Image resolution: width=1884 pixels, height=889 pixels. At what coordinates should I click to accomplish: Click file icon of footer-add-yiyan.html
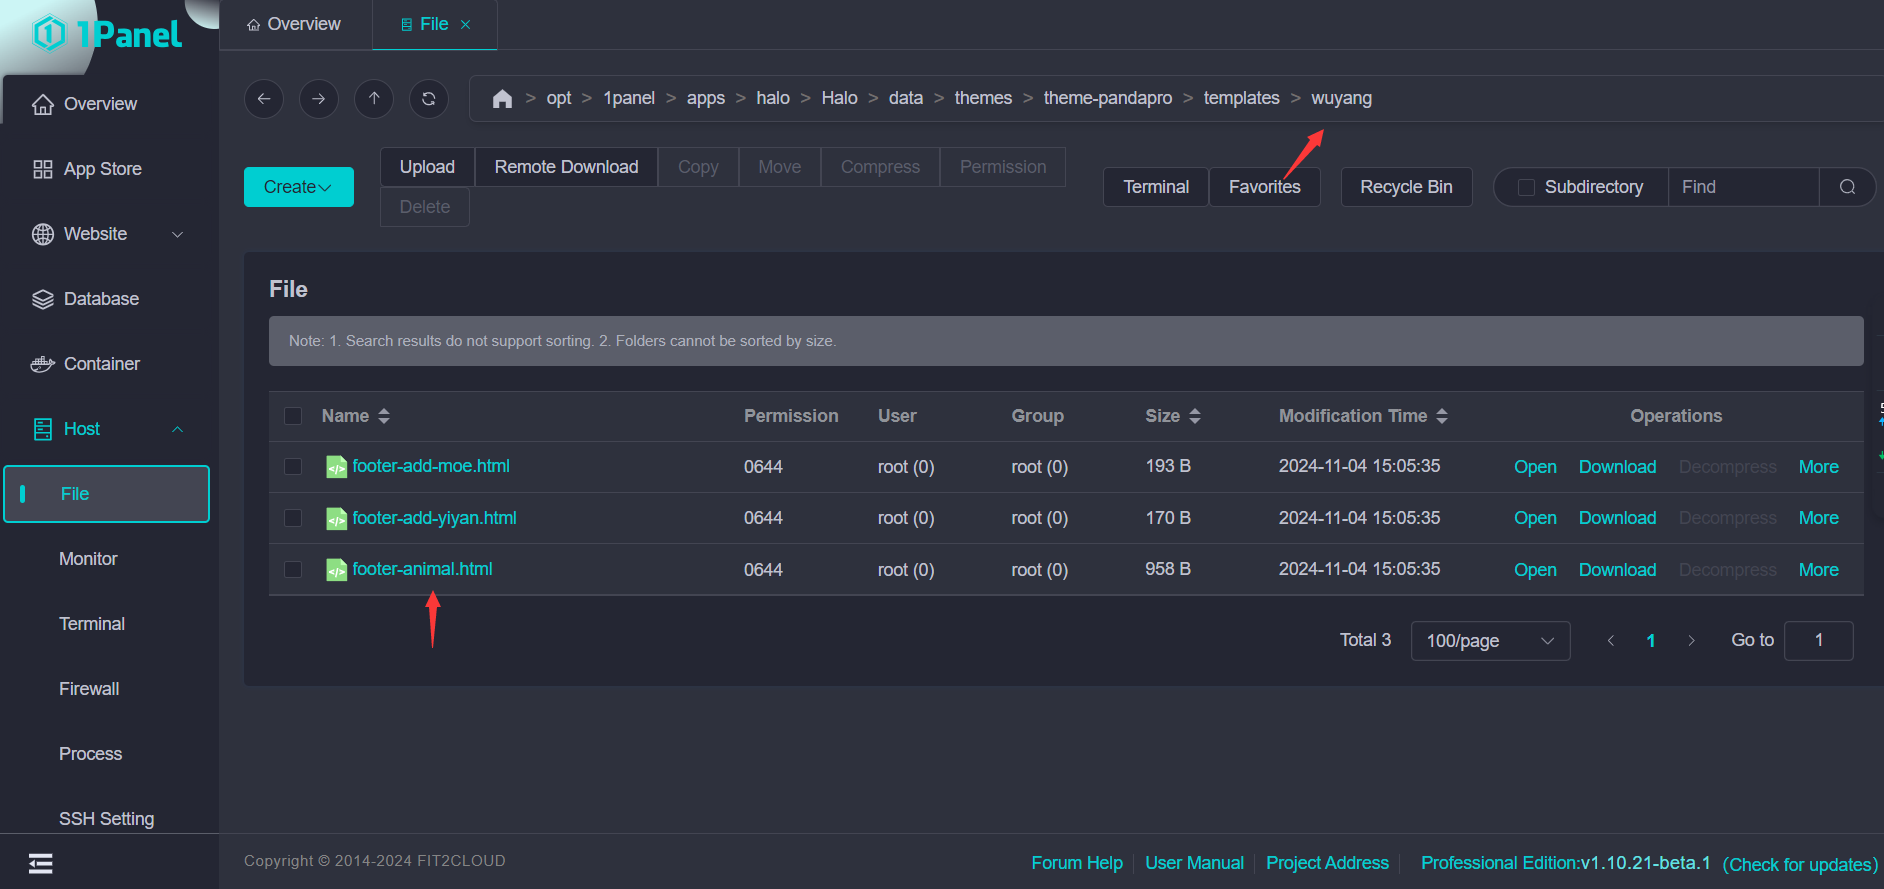(x=337, y=518)
